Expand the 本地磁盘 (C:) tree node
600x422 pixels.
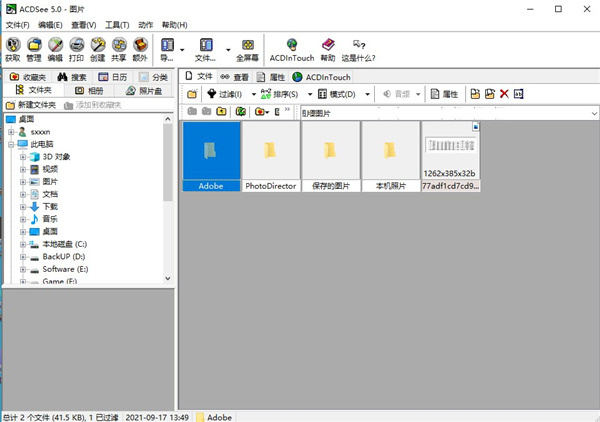tap(23, 244)
